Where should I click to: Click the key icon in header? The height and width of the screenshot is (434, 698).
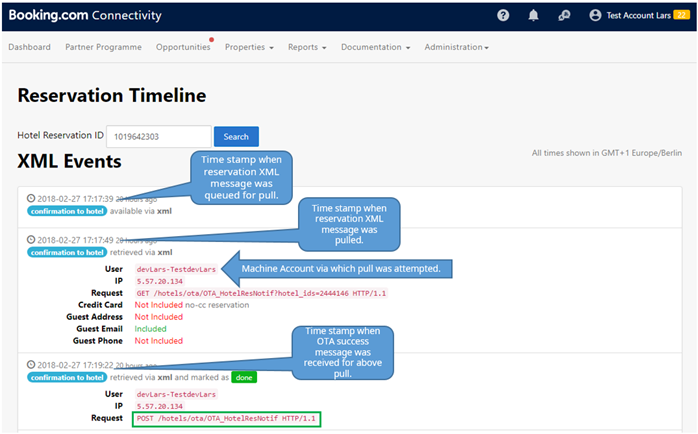click(564, 15)
